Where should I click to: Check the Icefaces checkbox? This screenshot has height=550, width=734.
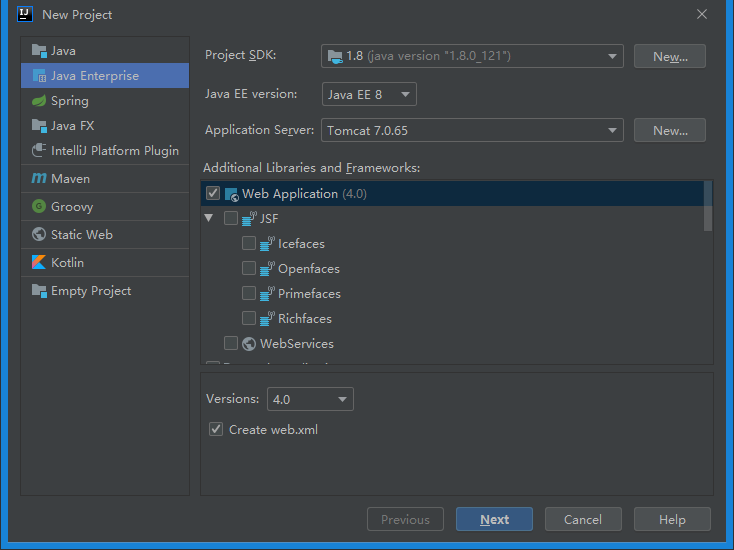click(249, 243)
